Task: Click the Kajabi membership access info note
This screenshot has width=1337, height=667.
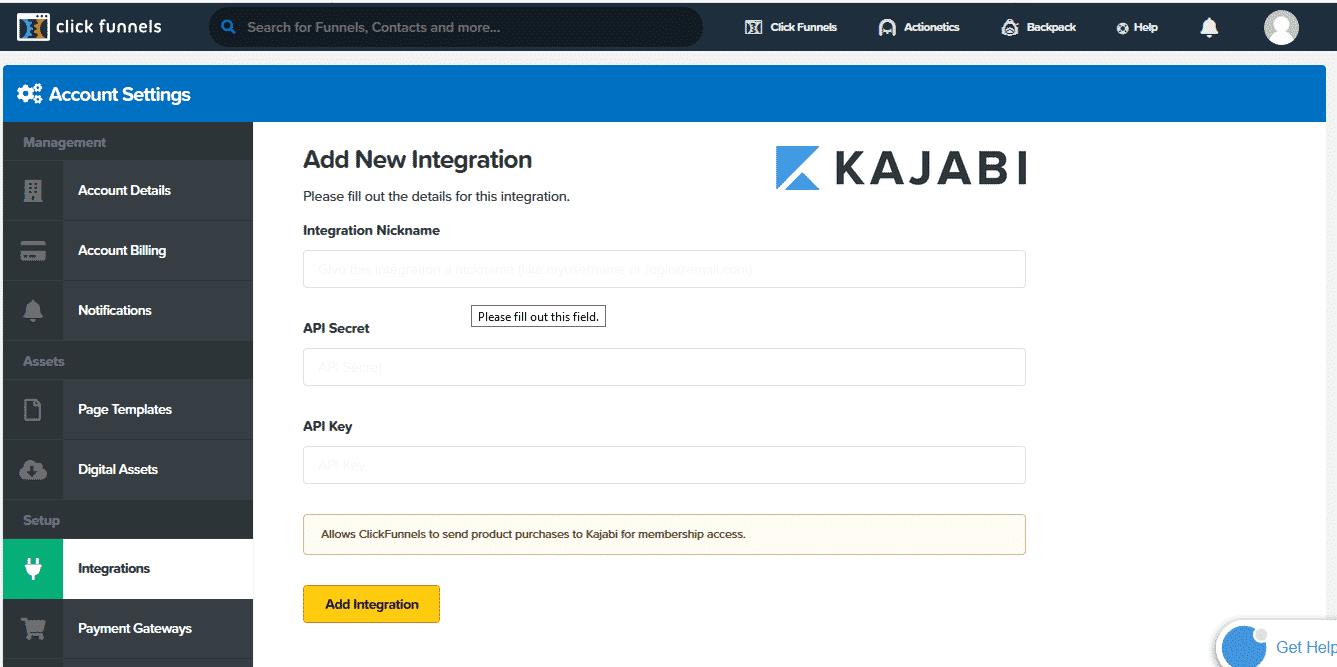Action: click(664, 534)
